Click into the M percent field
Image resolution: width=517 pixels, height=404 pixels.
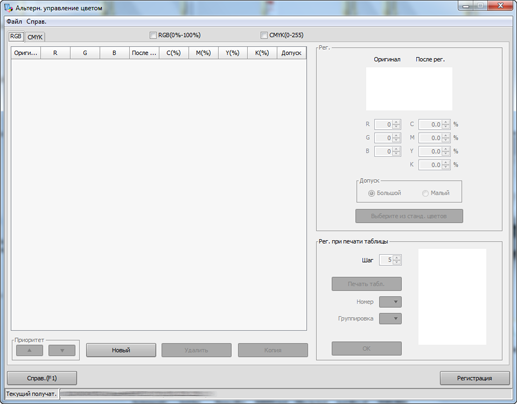(430, 138)
